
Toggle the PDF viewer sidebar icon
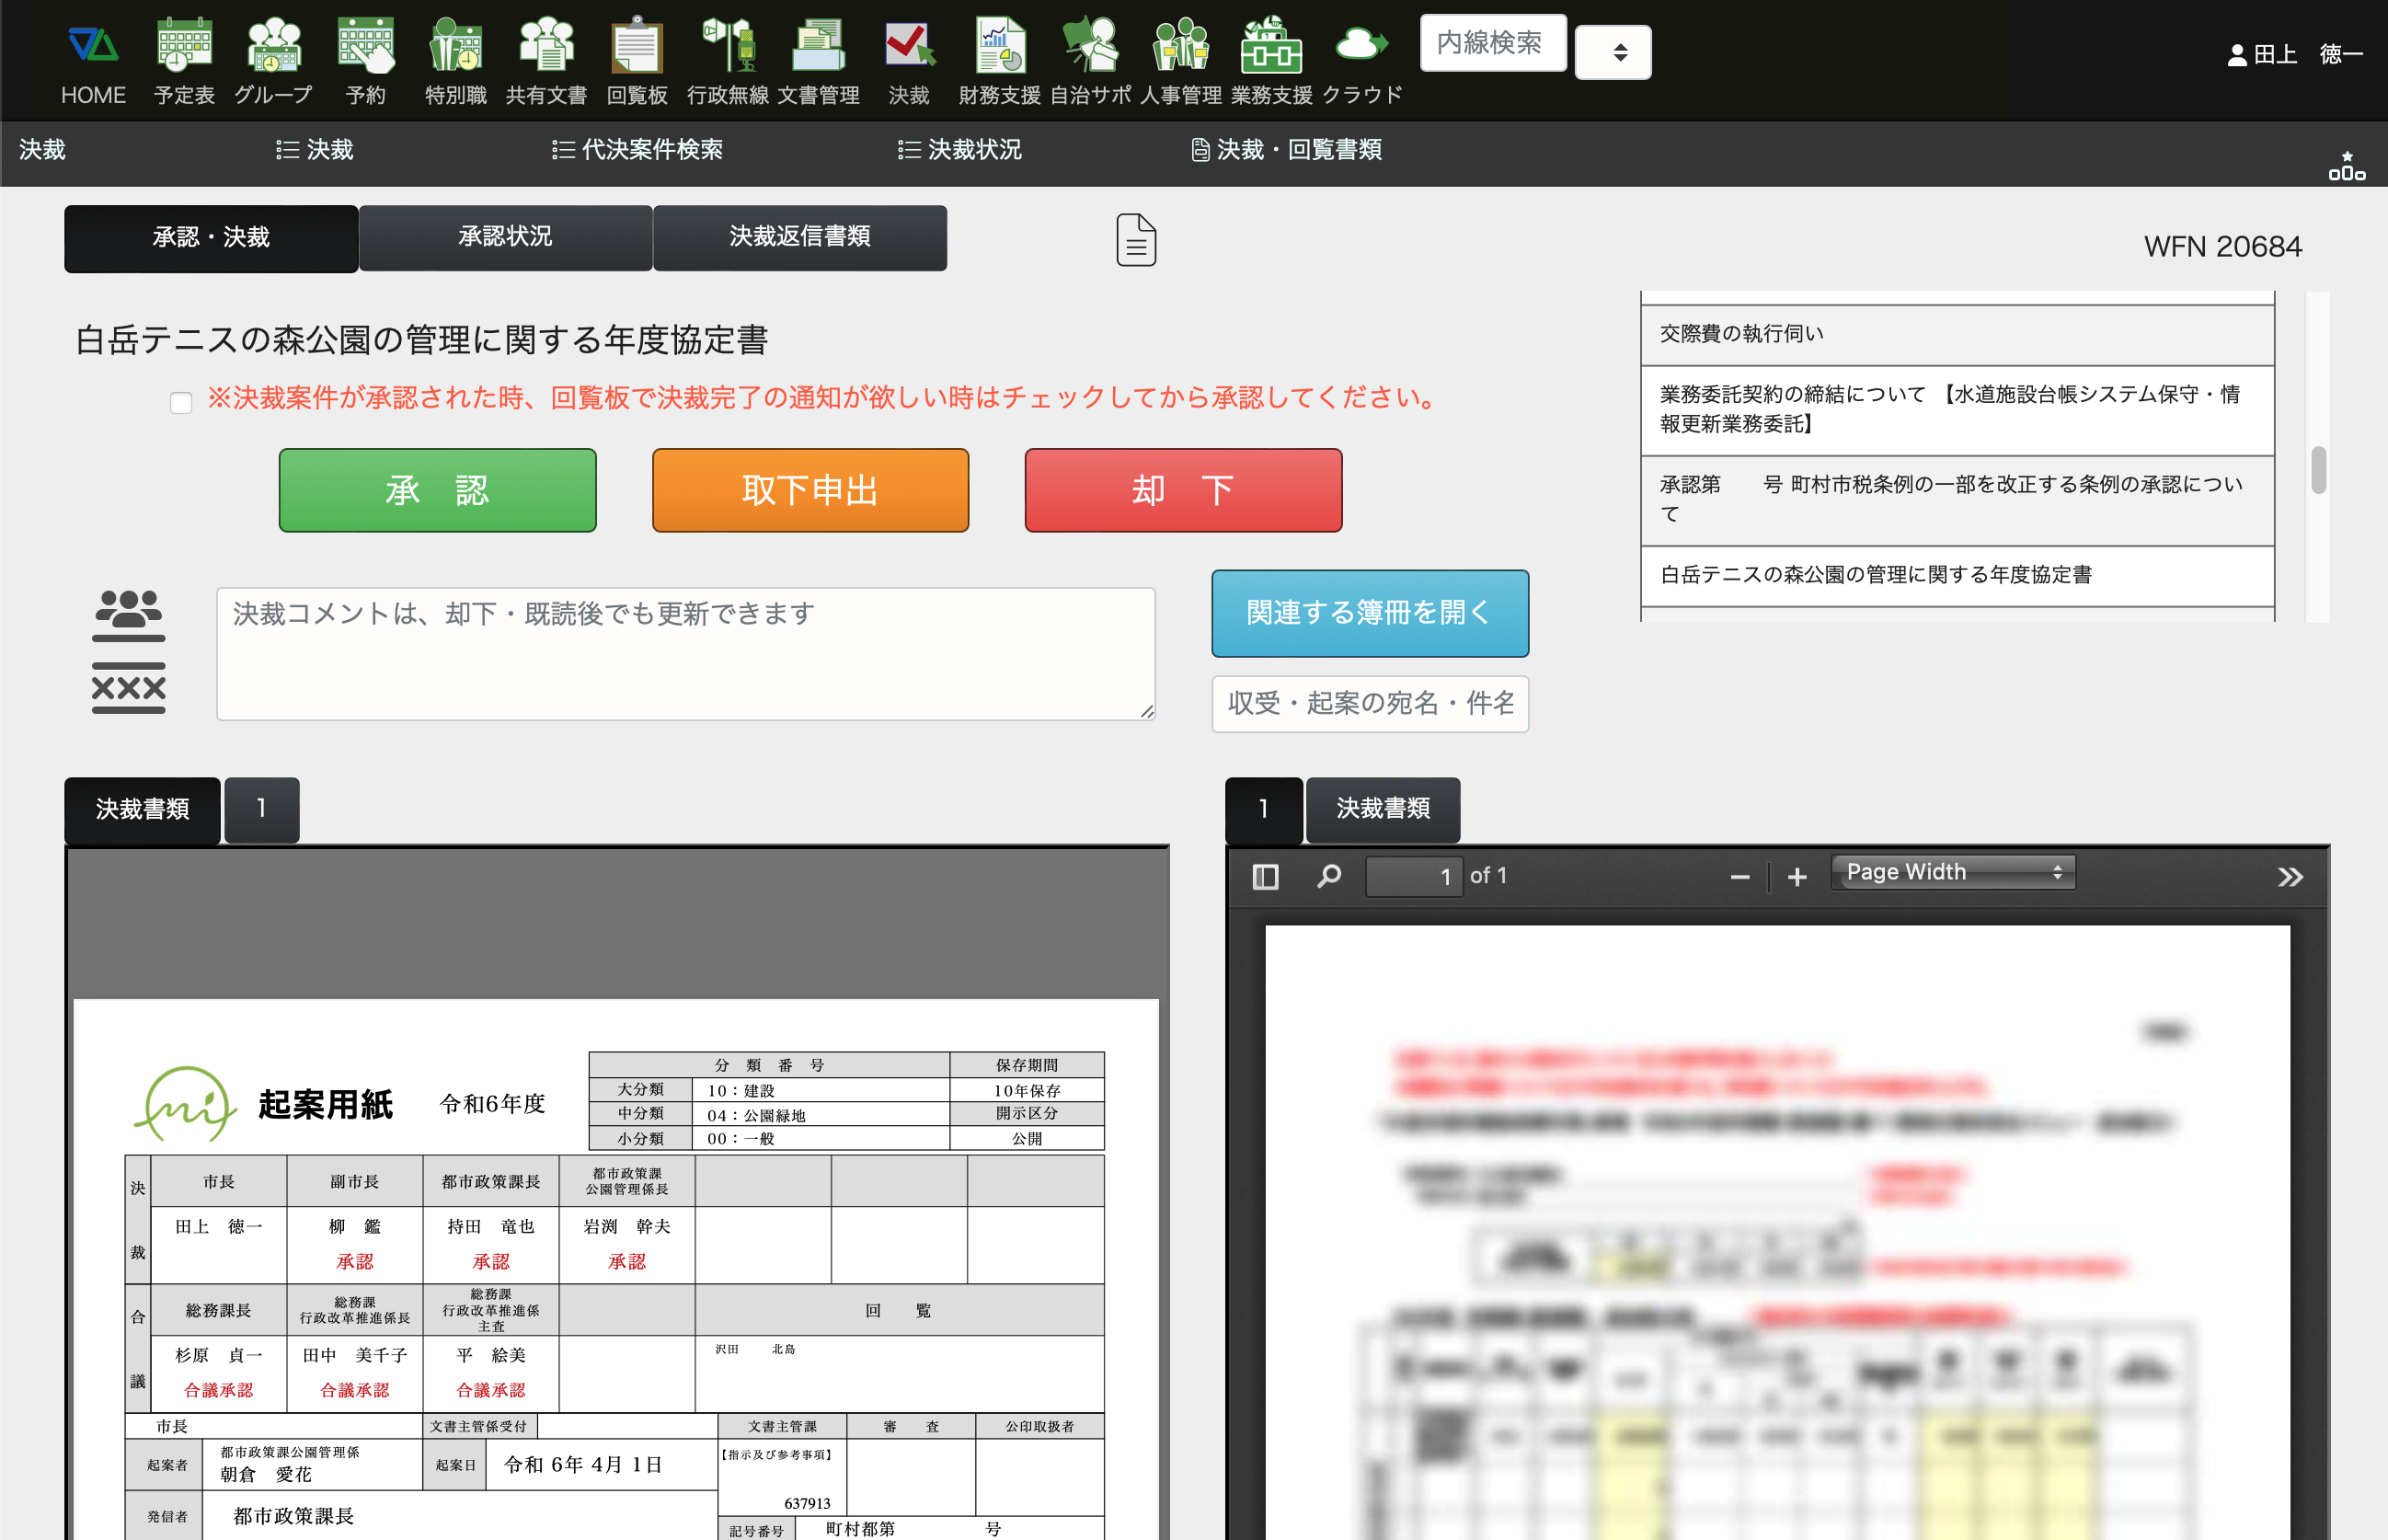click(1265, 877)
